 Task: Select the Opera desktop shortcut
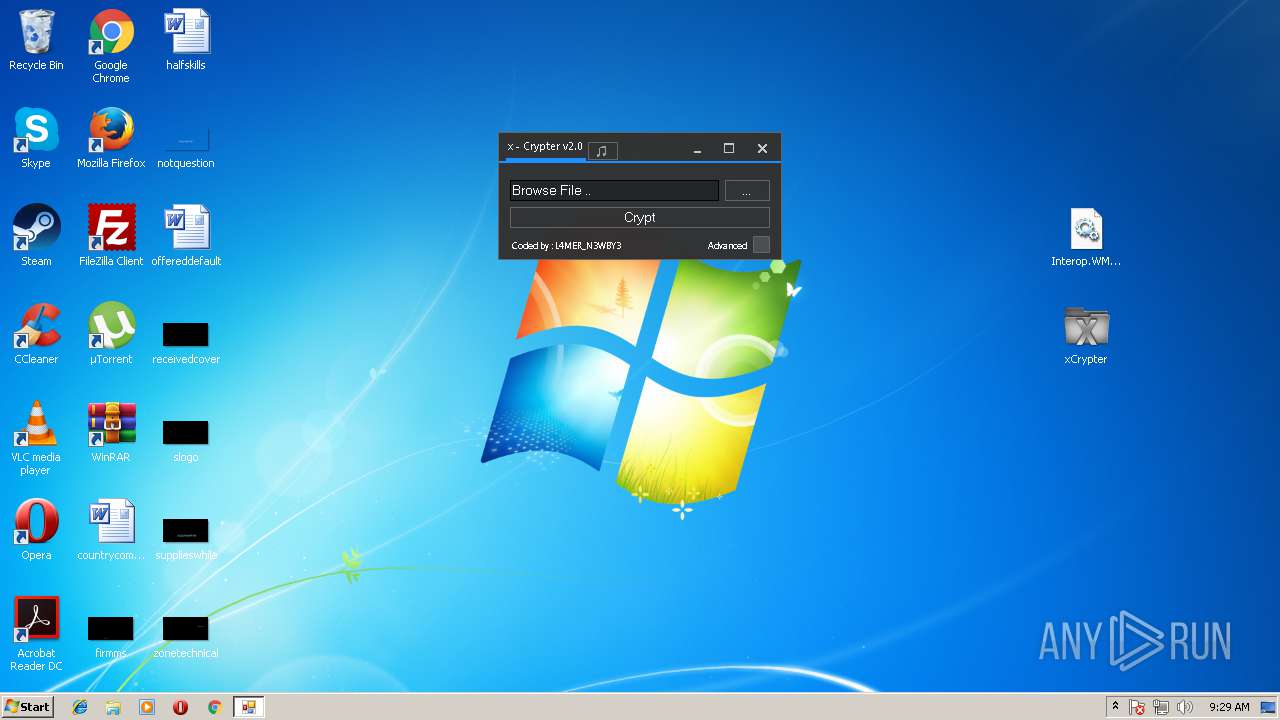[x=36, y=531]
